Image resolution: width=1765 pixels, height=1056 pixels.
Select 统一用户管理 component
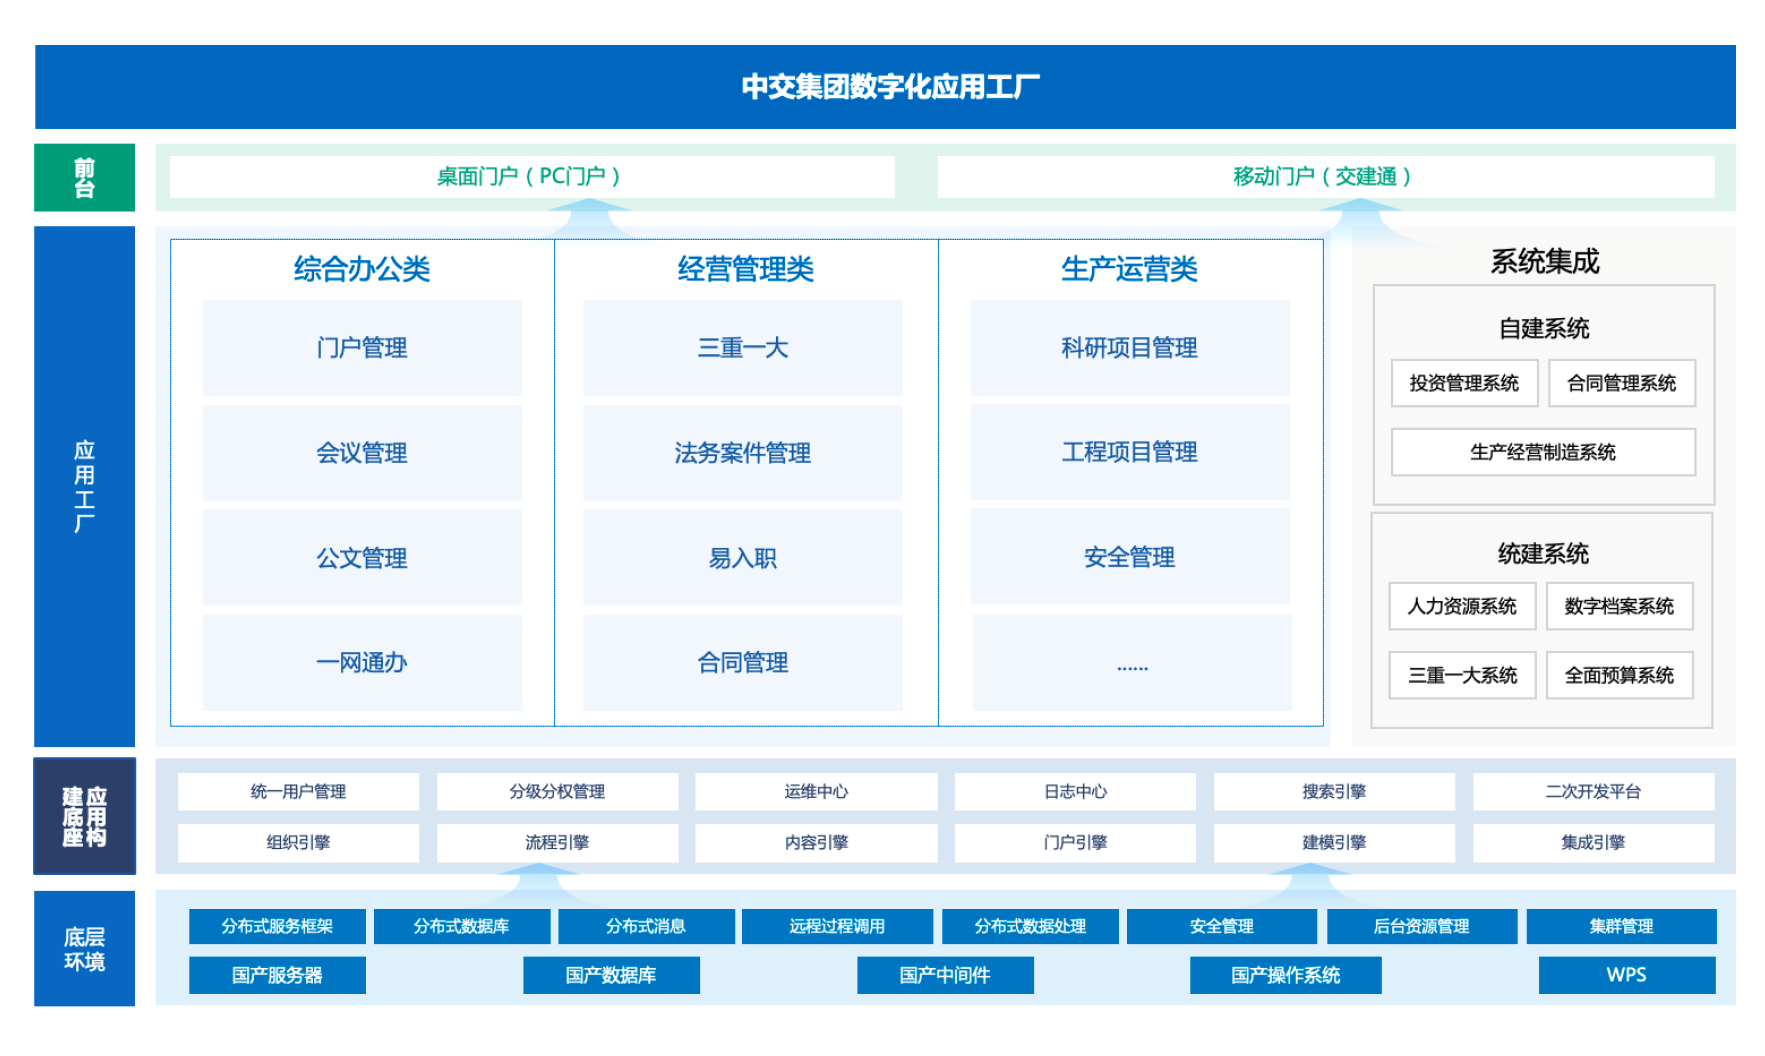(x=298, y=792)
